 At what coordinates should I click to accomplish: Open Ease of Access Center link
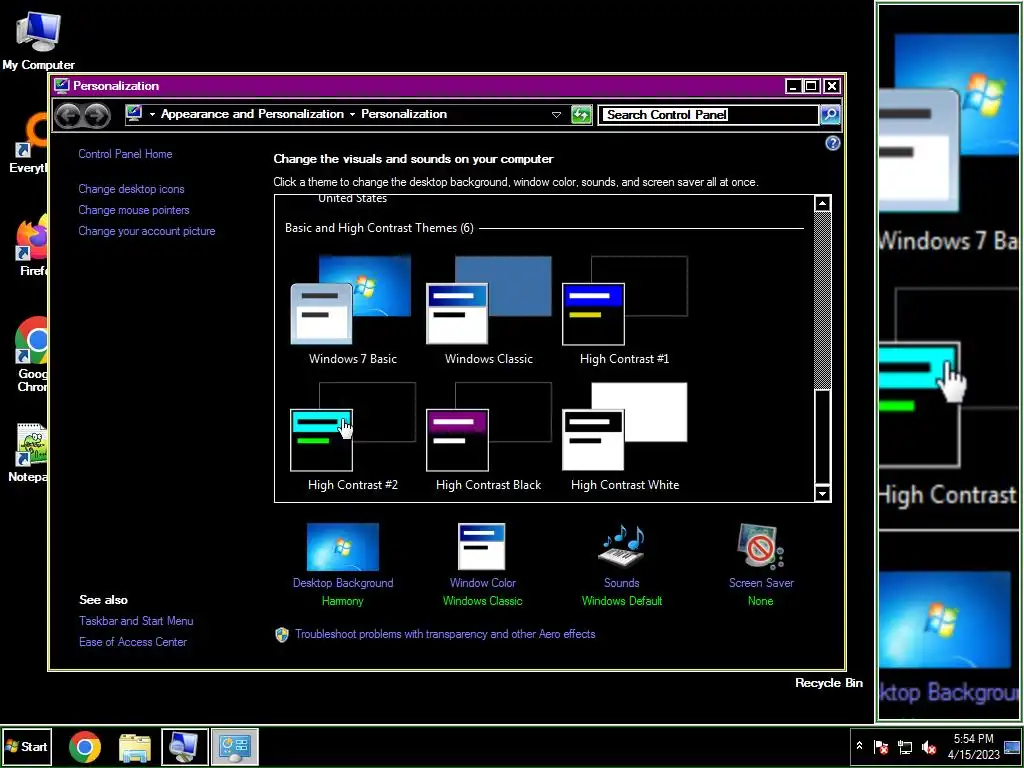pyautogui.click(x=133, y=642)
